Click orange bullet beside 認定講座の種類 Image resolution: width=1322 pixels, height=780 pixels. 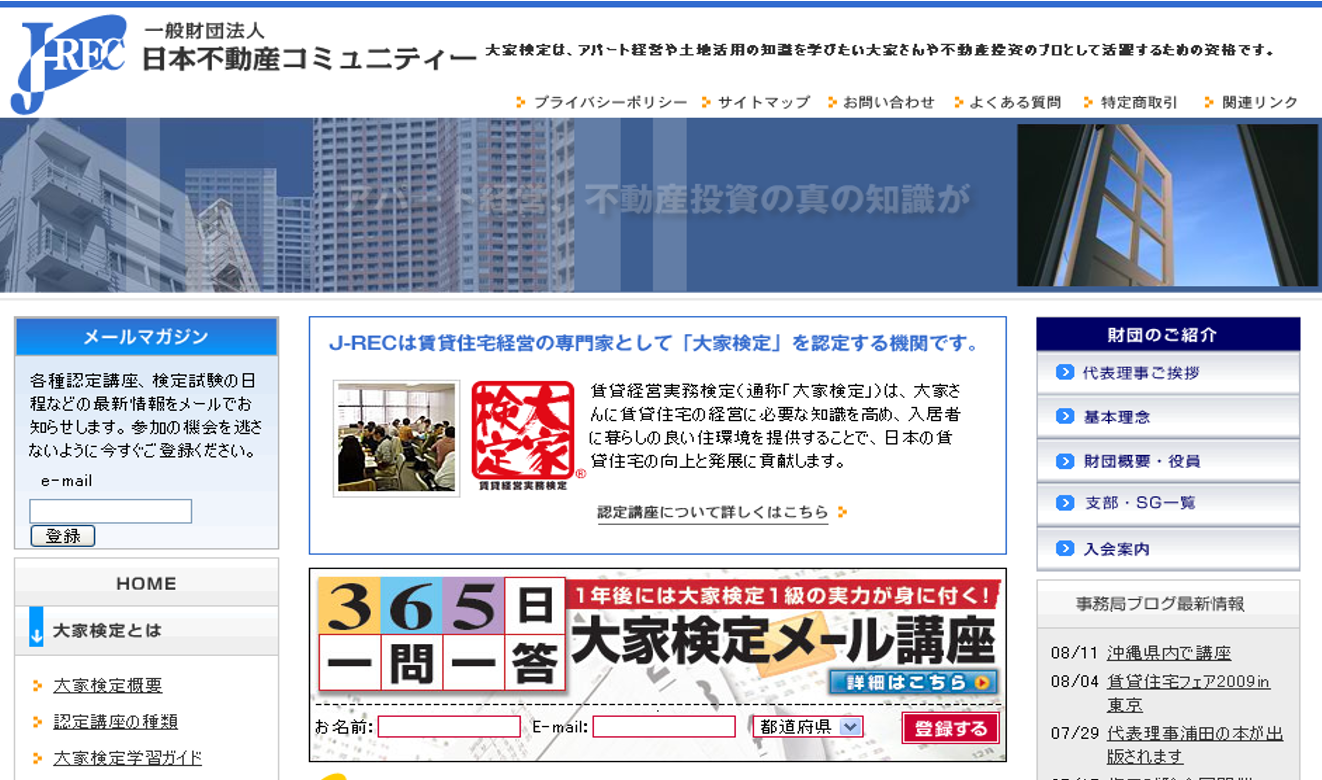point(38,722)
